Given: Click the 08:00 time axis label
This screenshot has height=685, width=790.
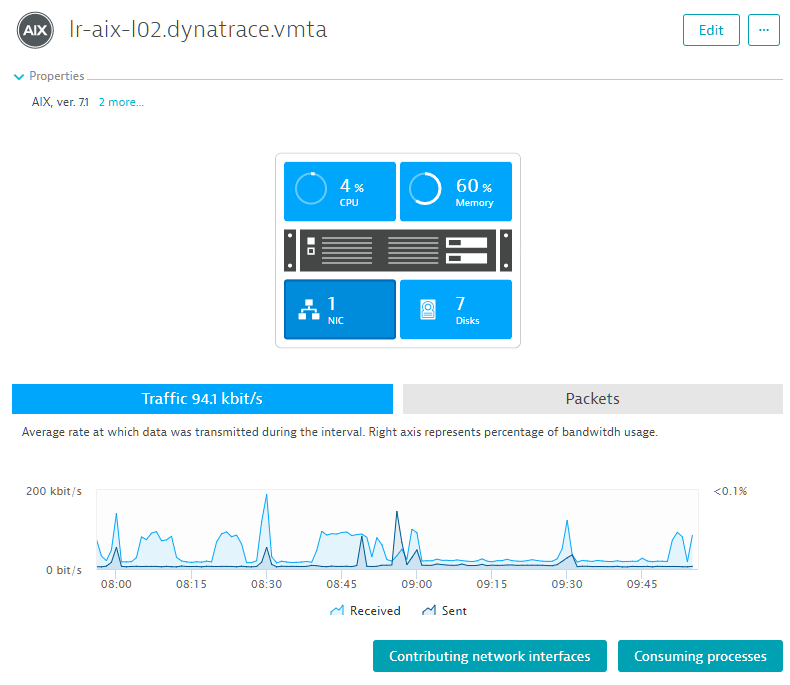Looking at the screenshot, I should (x=116, y=584).
